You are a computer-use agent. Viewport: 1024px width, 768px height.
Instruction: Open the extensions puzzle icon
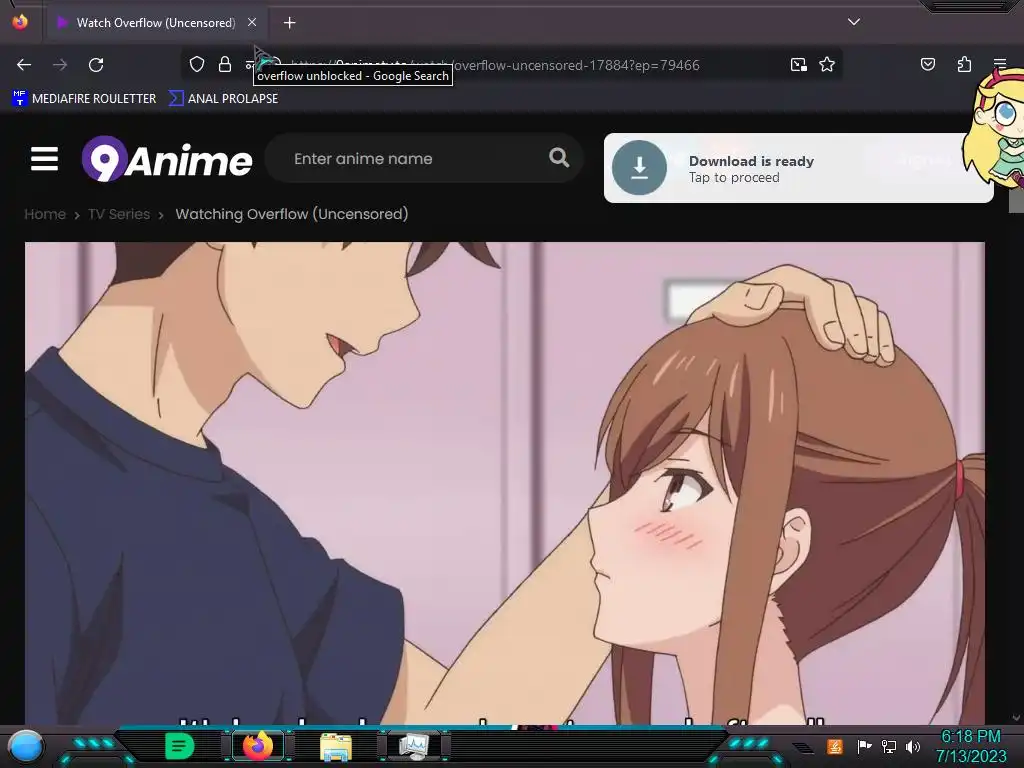pyautogui.click(x=964, y=64)
